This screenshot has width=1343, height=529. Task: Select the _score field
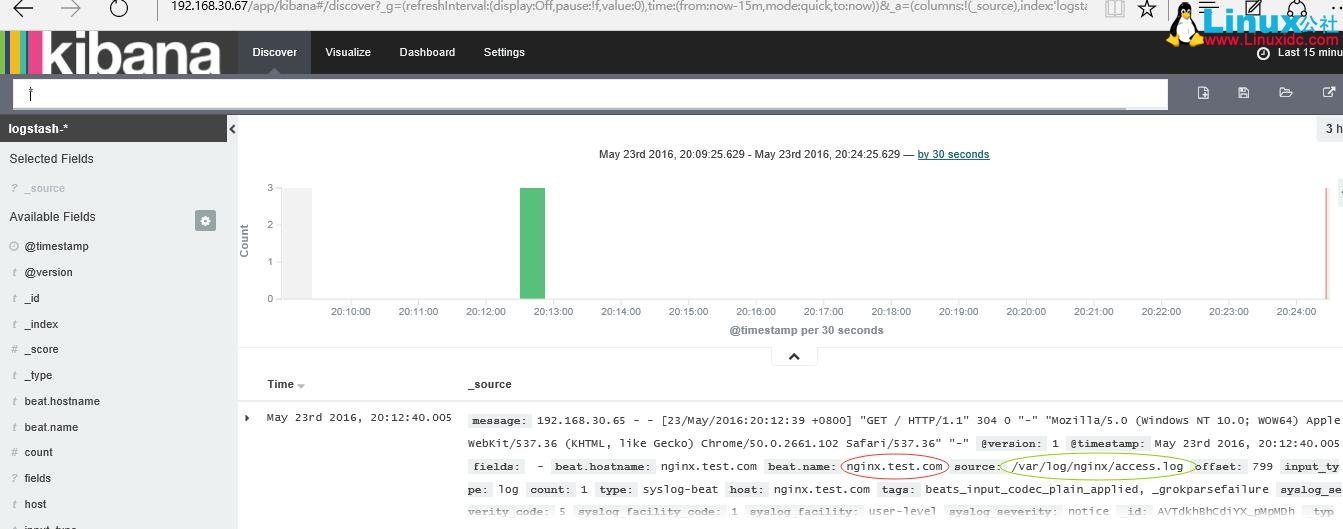tap(41, 349)
